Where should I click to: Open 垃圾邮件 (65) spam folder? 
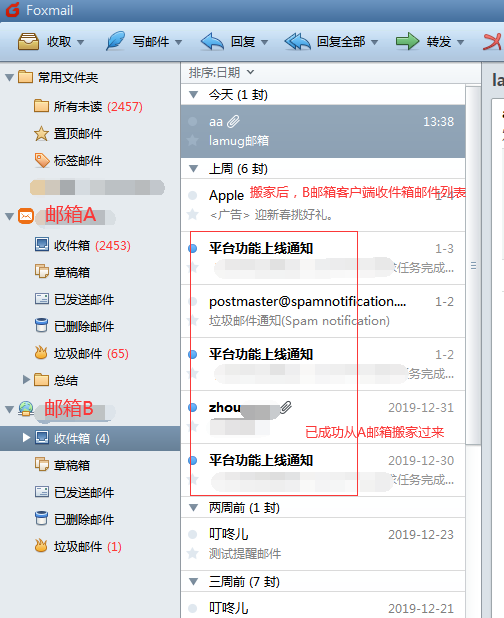click(82, 354)
